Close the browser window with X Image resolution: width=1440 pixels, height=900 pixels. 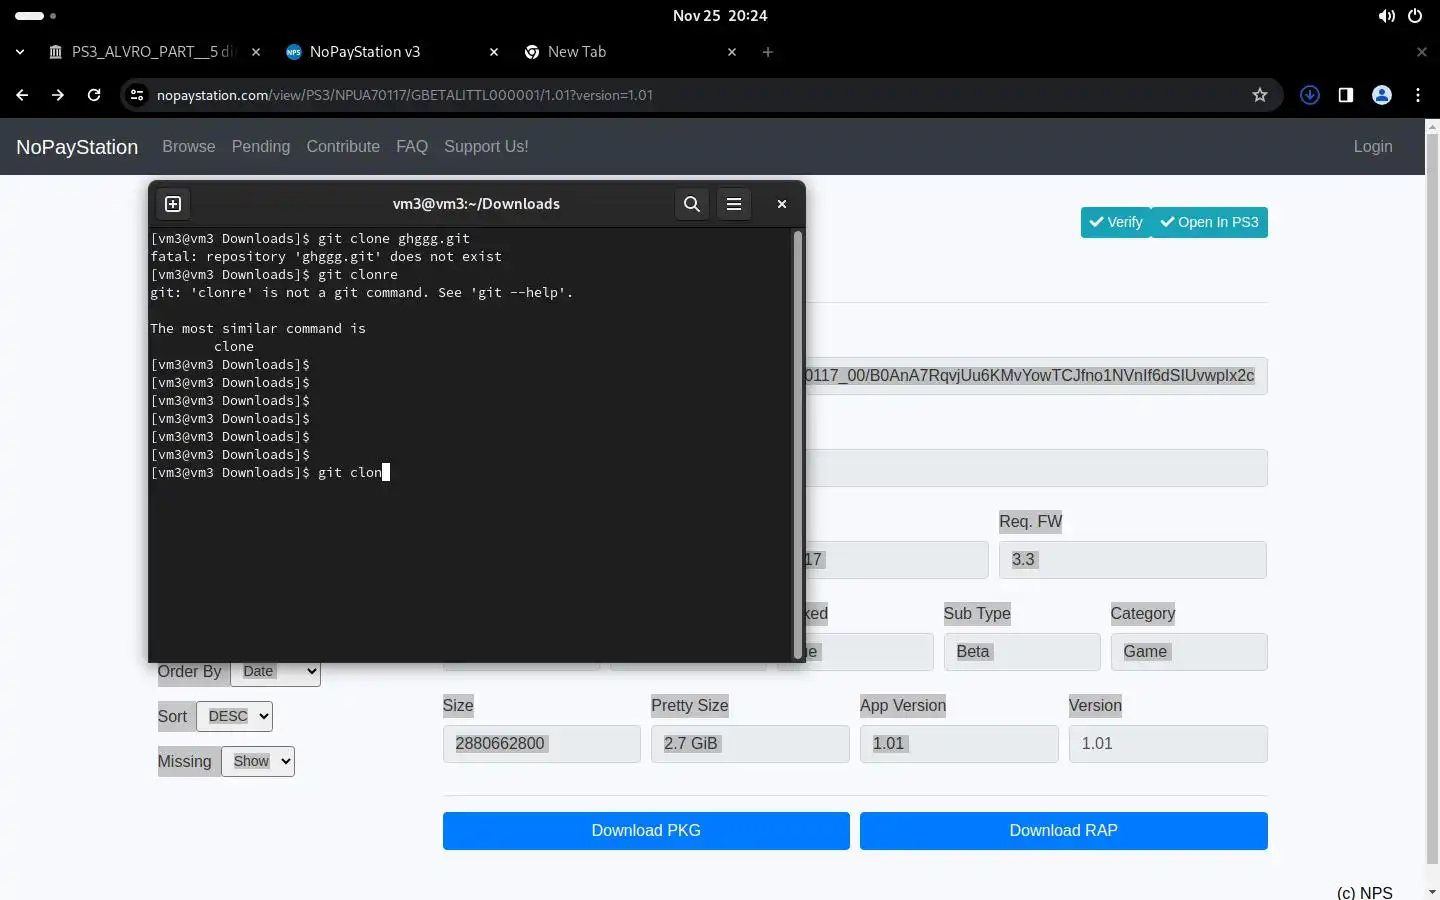coord(1422,52)
